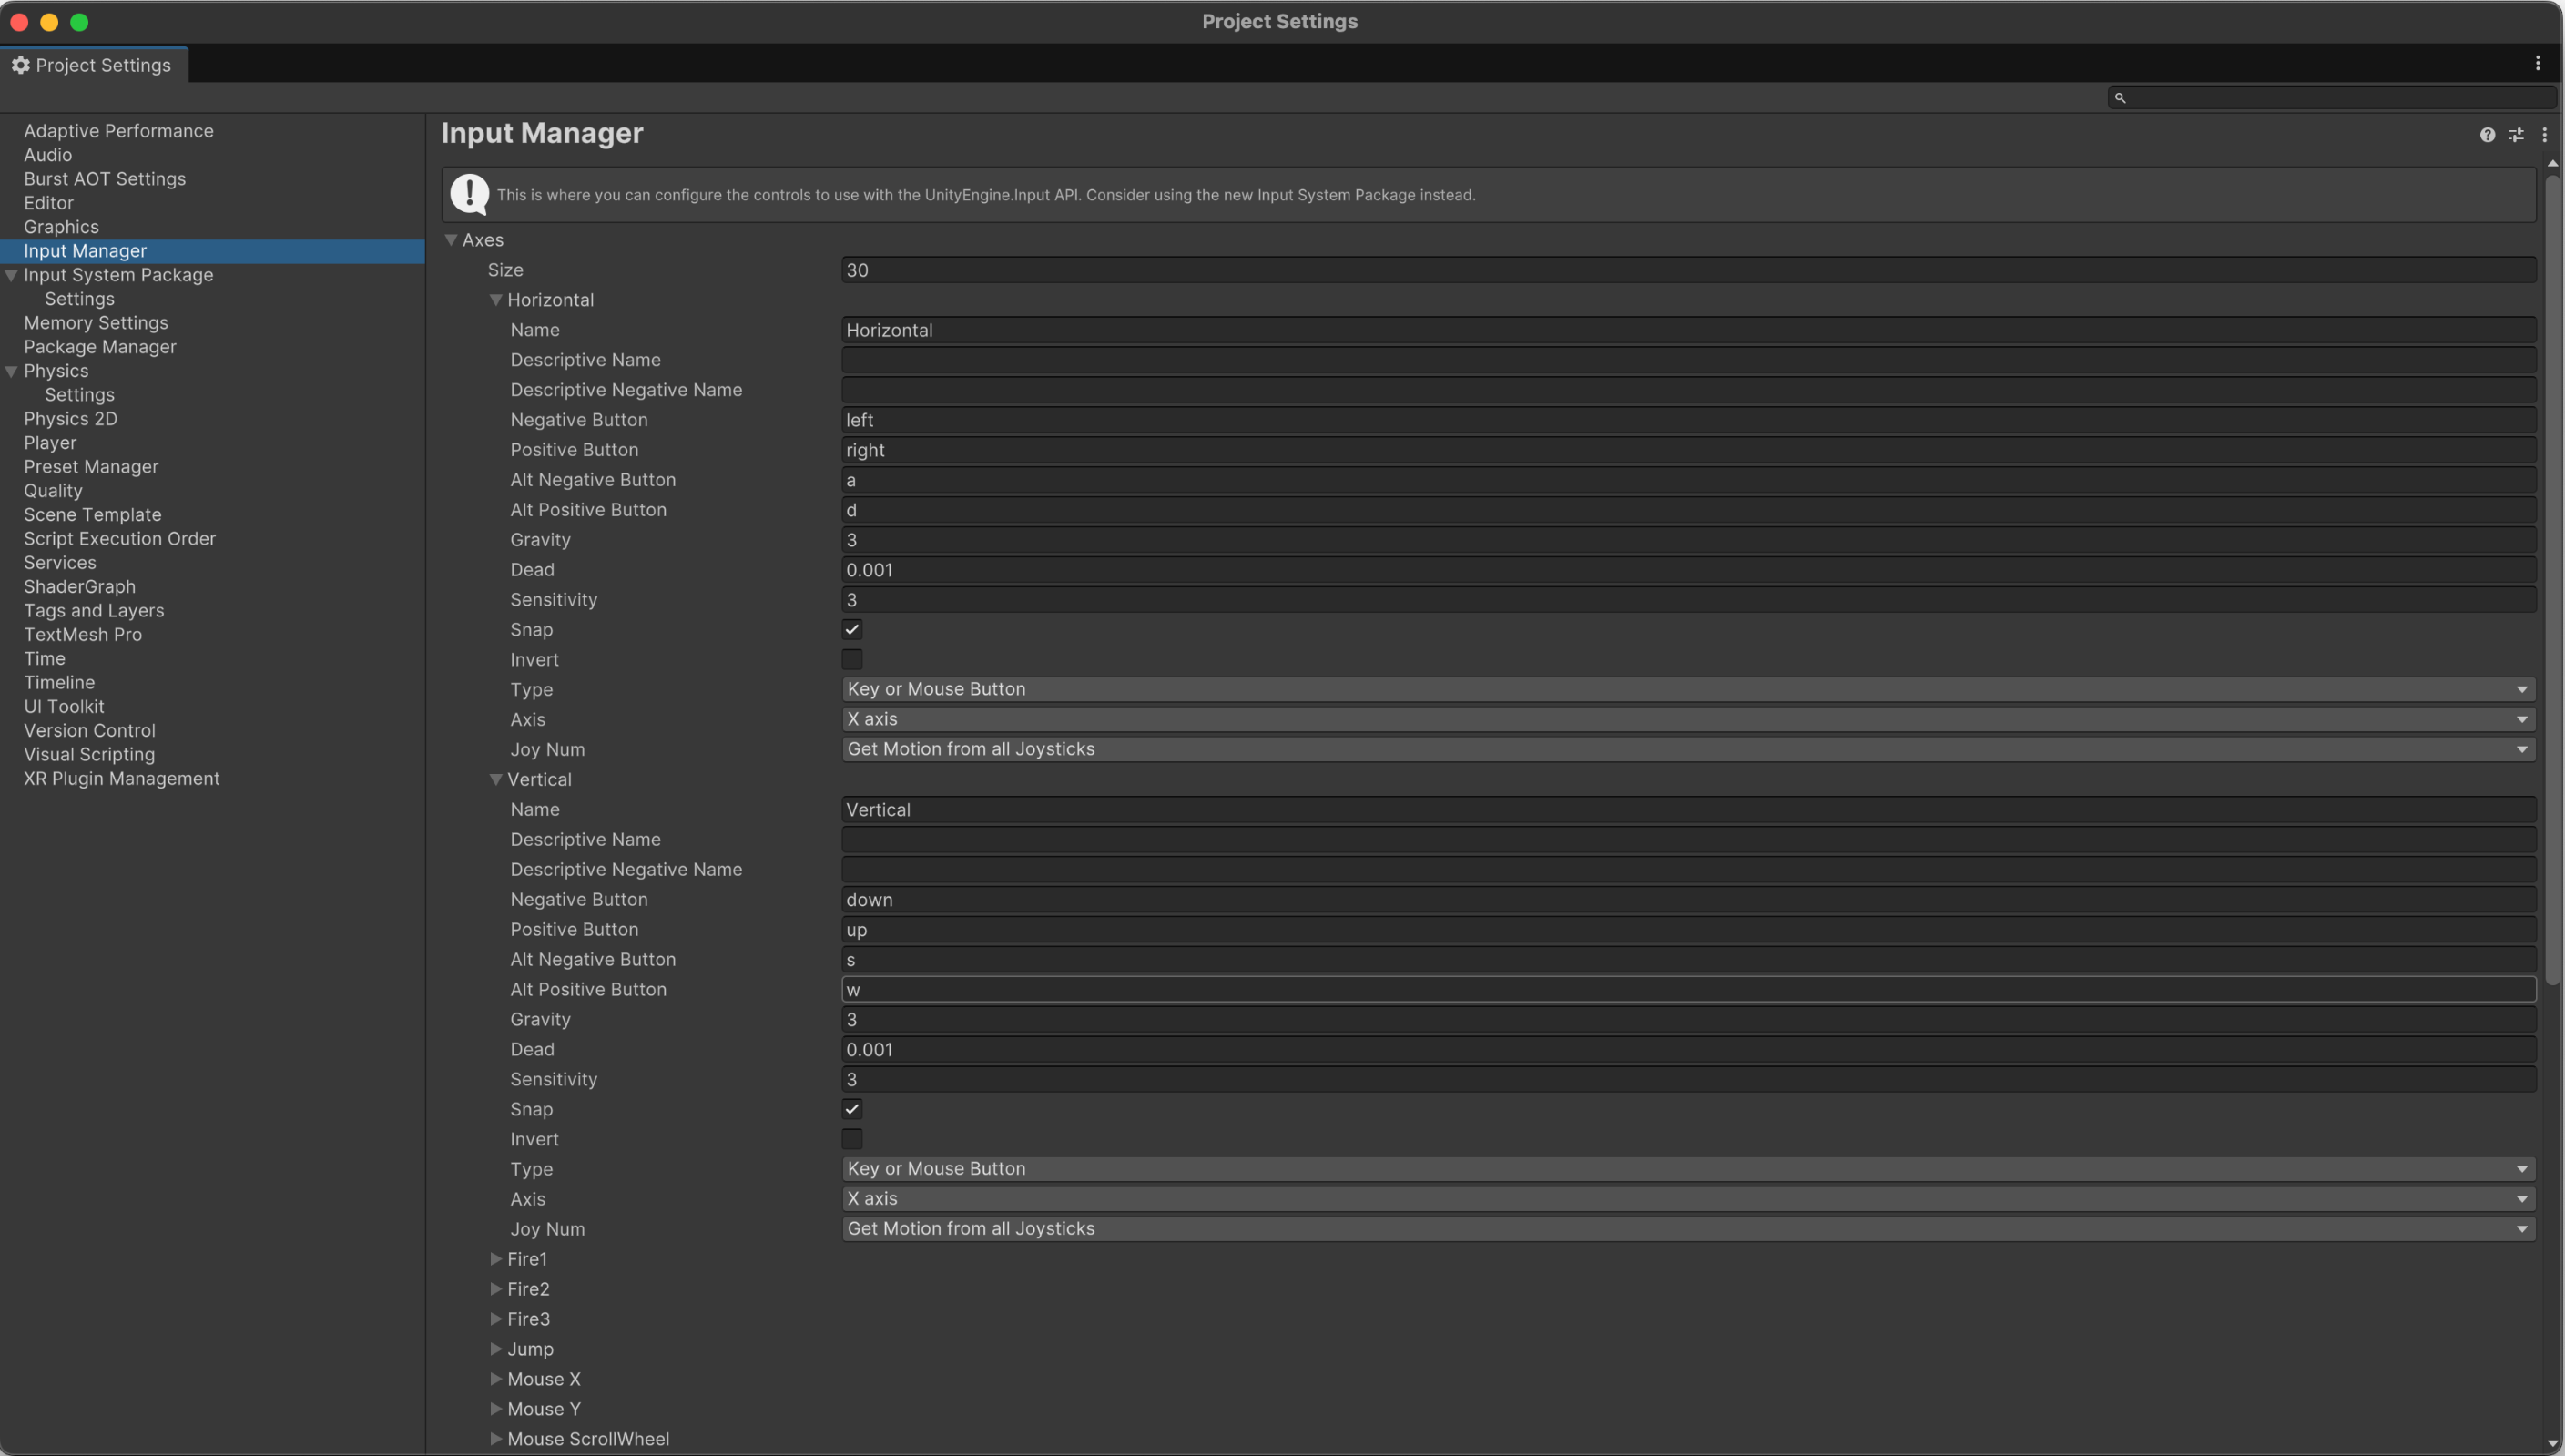The width and height of the screenshot is (2565, 1456).
Task: Click the Horizontal Dead value field
Action: [1688, 570]
